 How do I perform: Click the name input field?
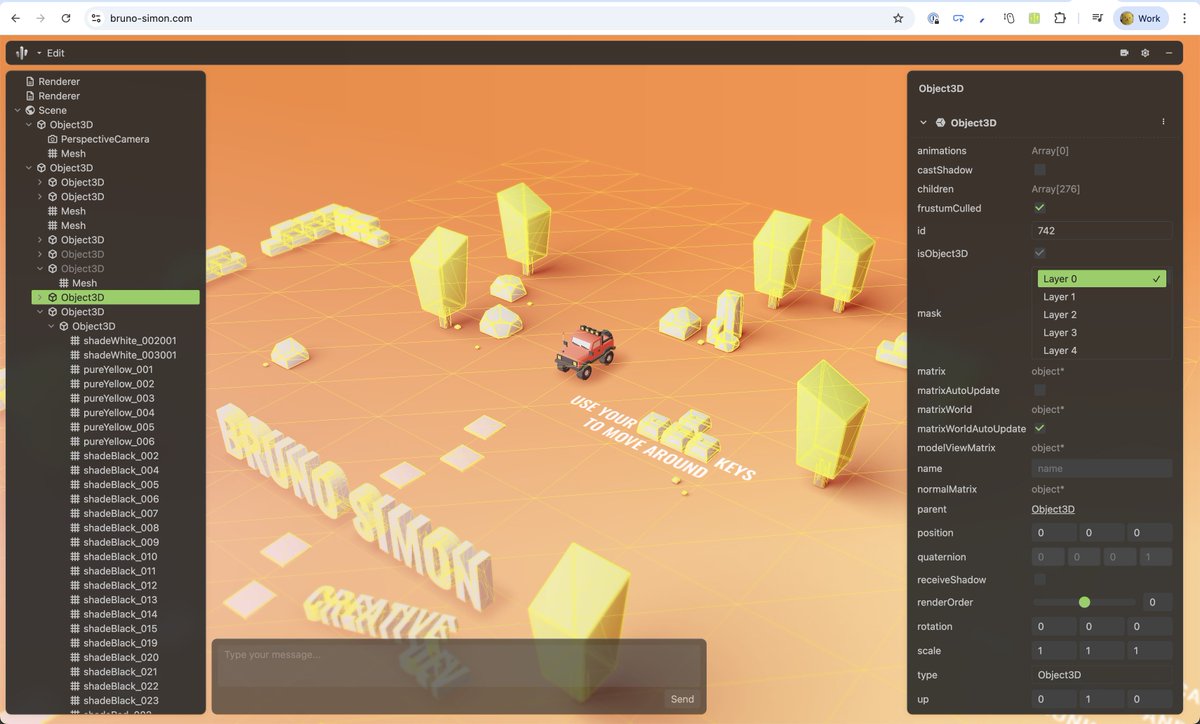click(1102, 468)
